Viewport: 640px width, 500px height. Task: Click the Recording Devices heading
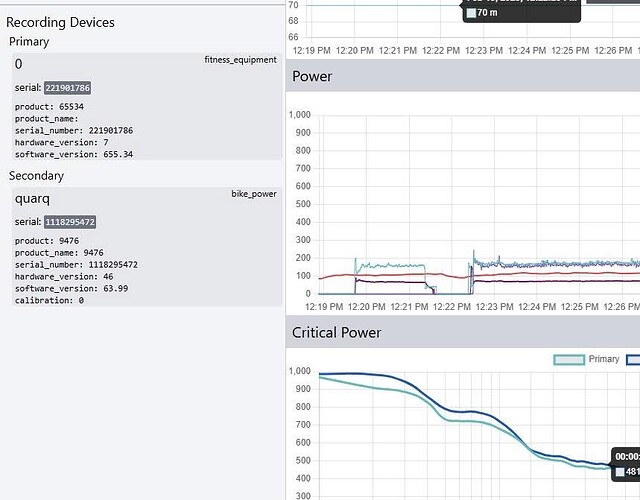pos(60,22)
